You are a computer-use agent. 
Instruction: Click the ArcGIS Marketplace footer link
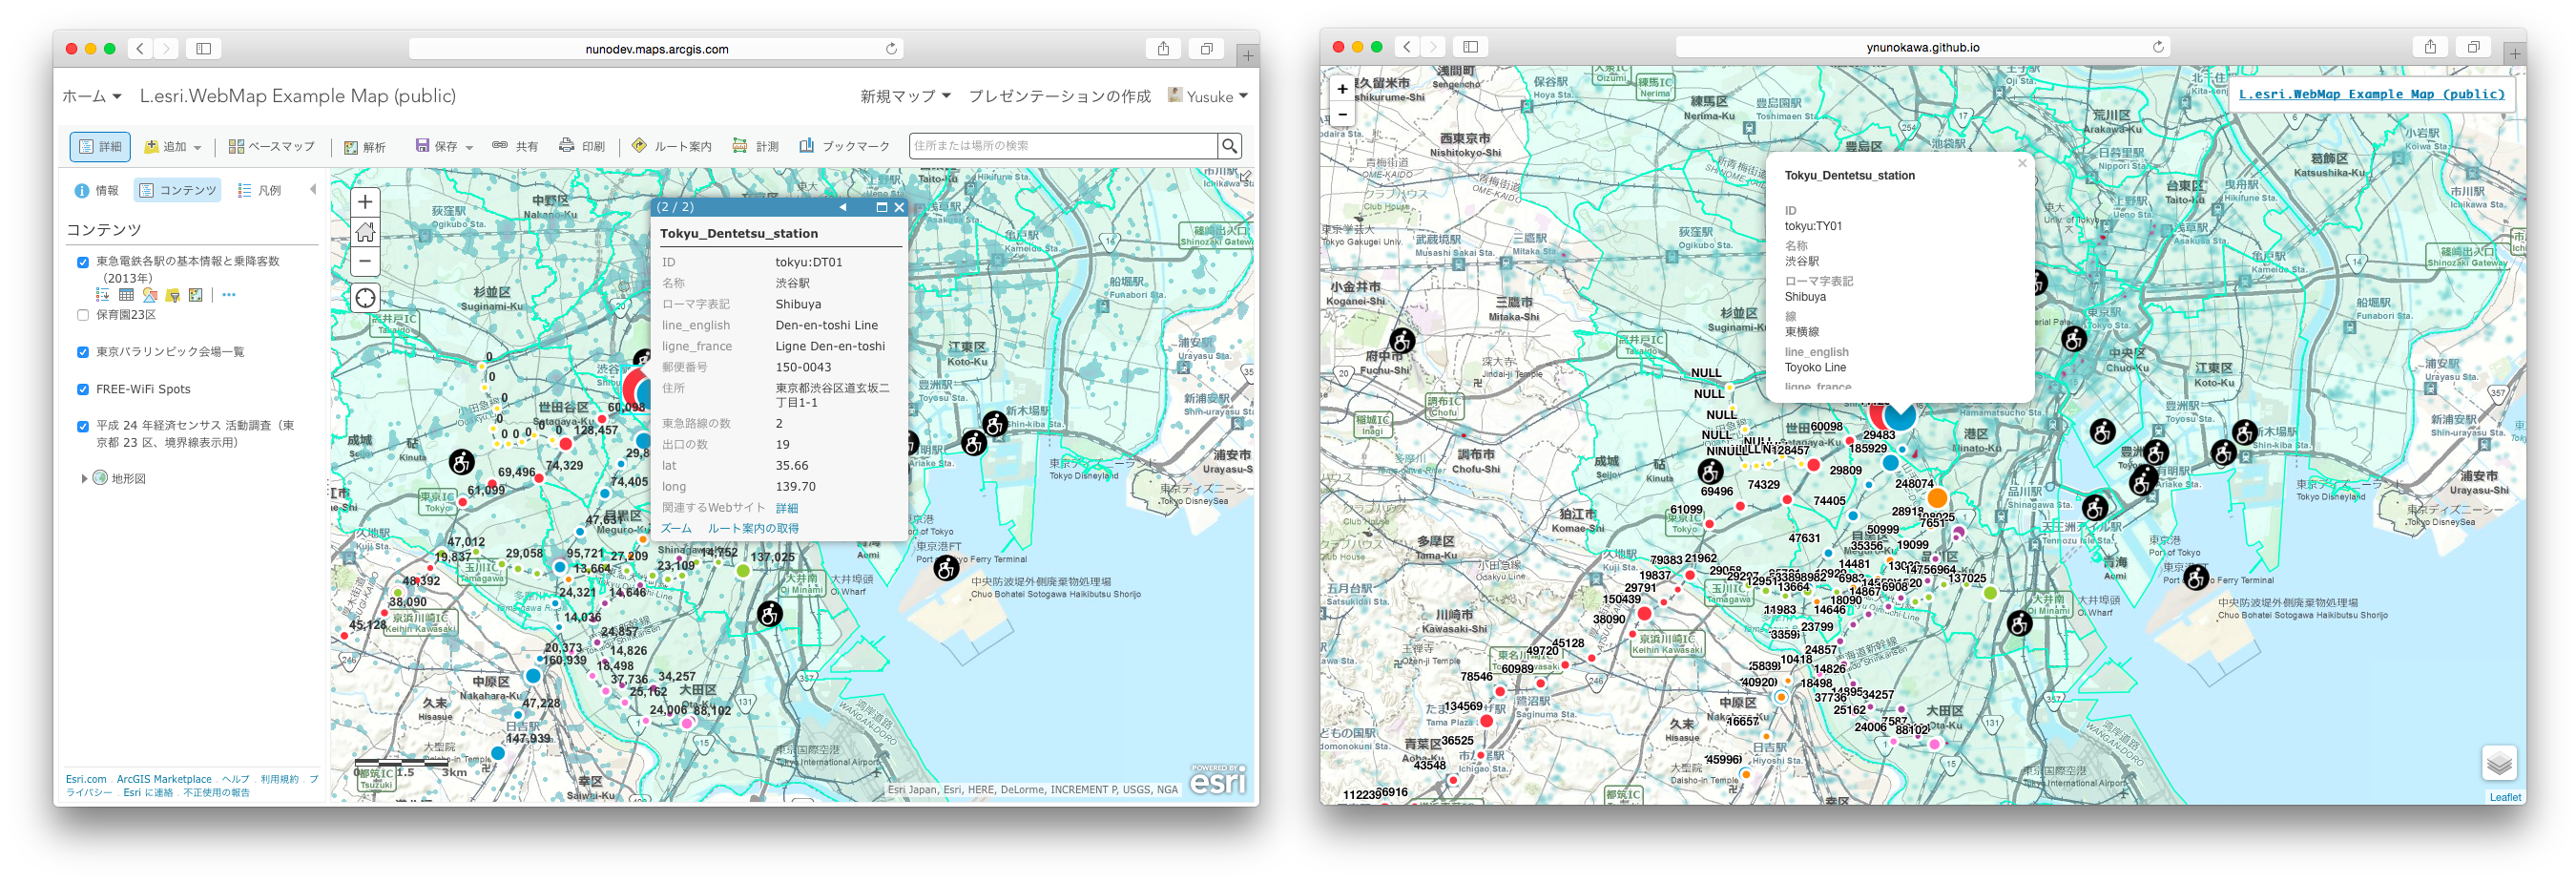(164, 779)
